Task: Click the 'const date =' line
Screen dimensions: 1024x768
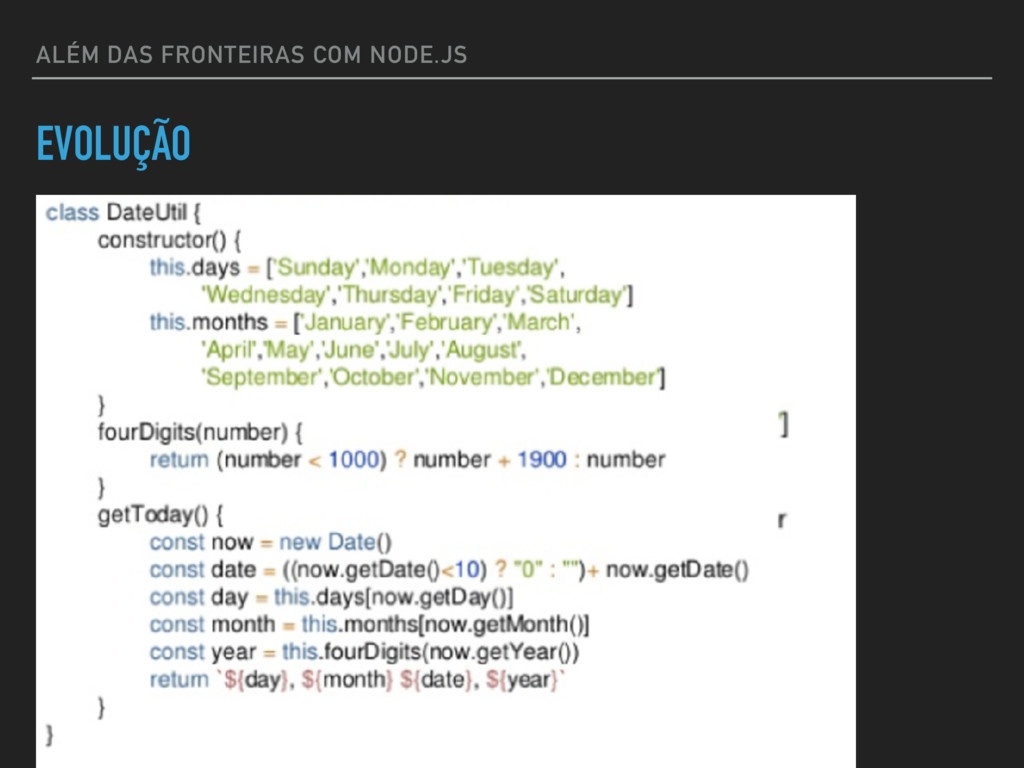Action: click(x=449, y=569)
